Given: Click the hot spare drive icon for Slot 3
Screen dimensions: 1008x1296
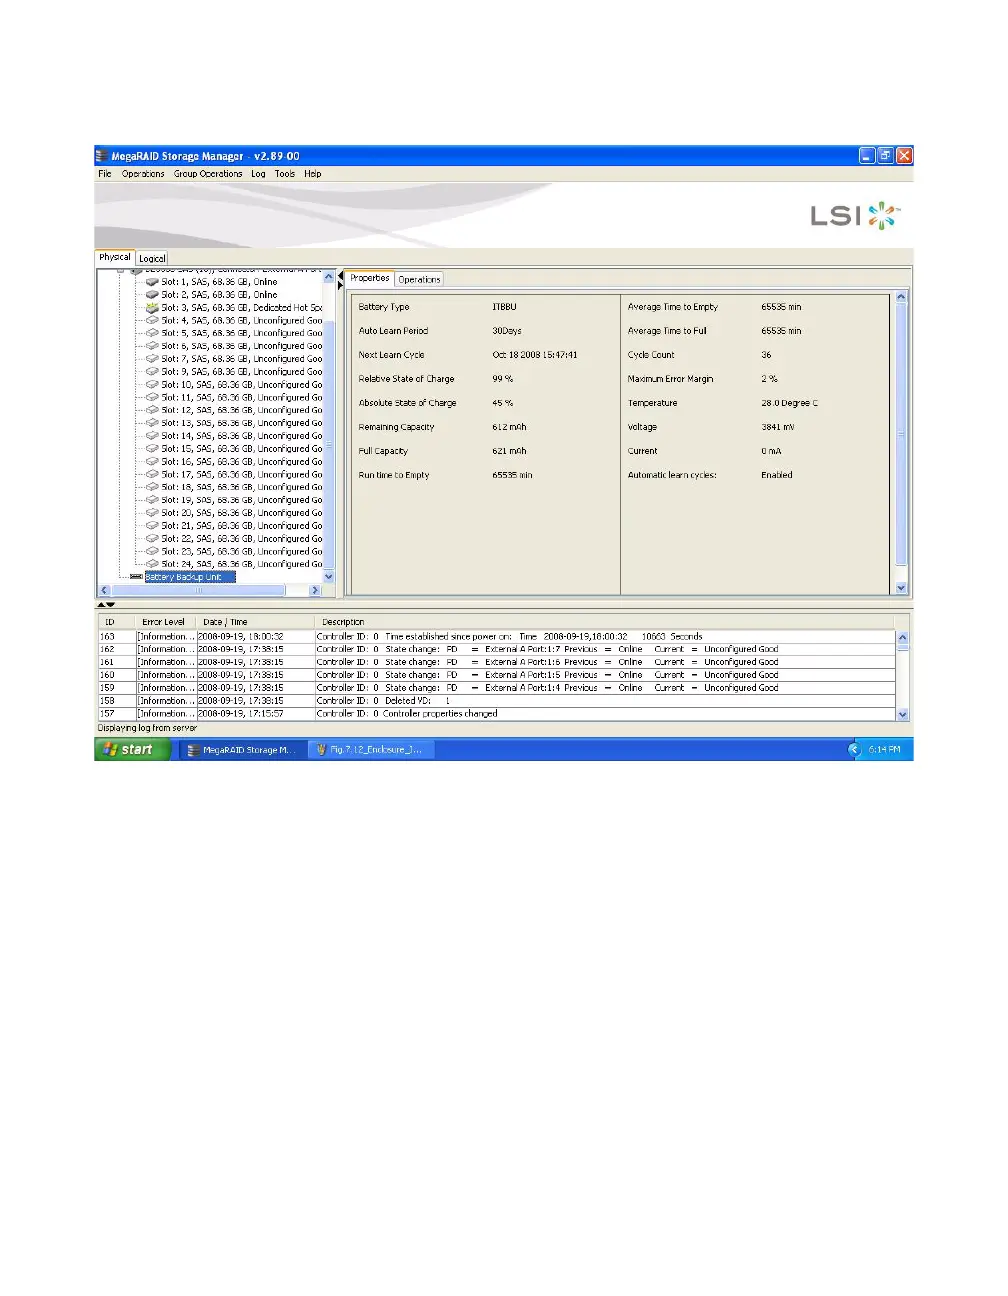Looking at the screenshot, I should point(152,308).
